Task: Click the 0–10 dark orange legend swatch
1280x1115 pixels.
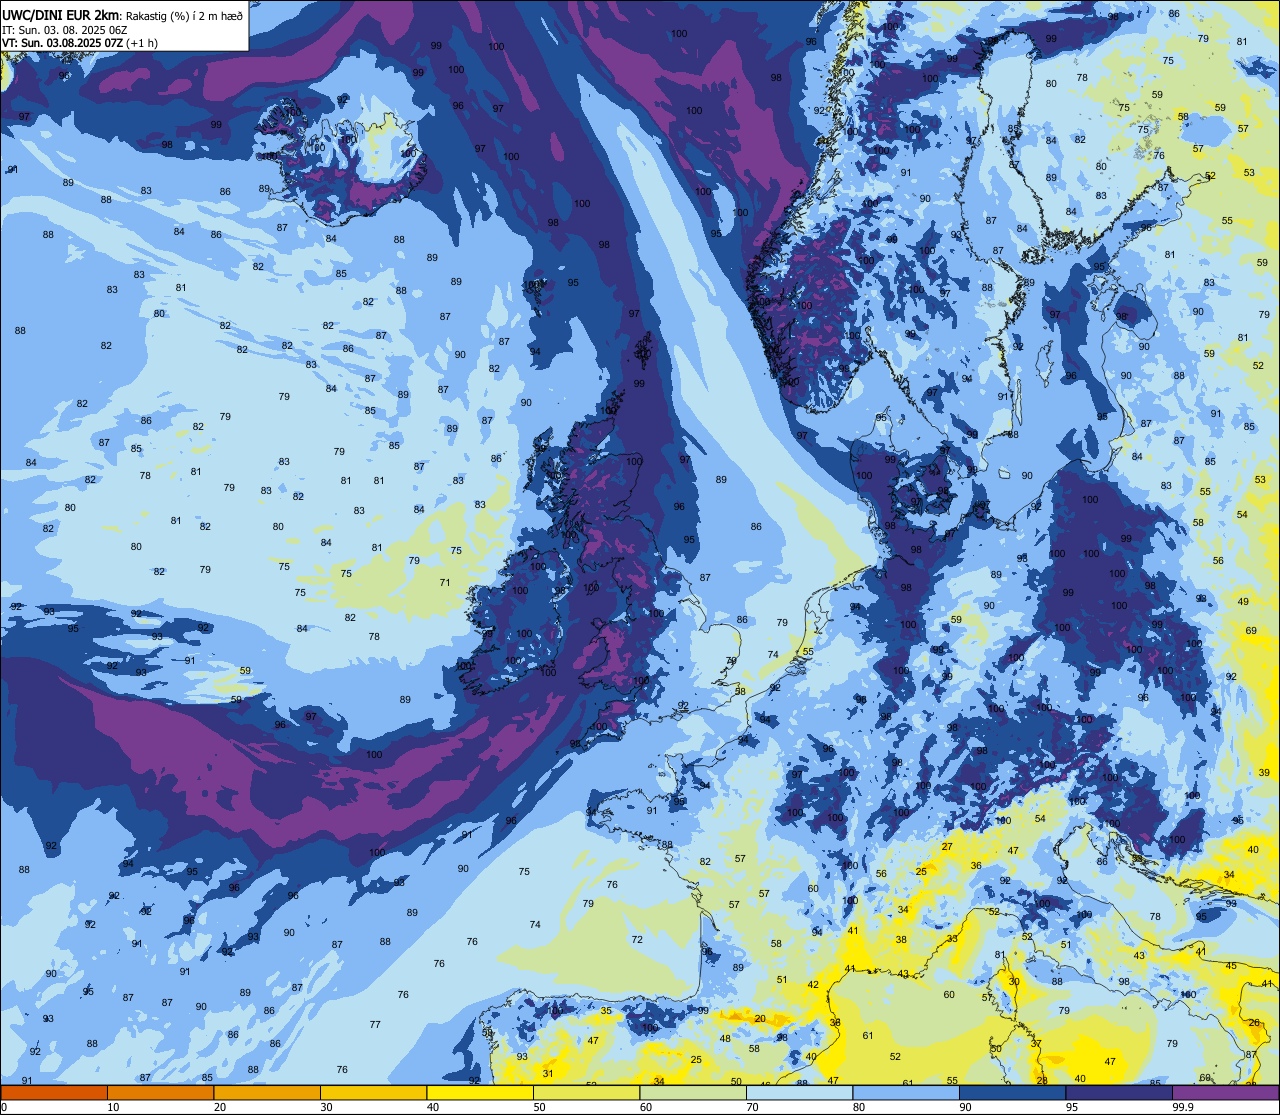Action: tap(54, 1092)
